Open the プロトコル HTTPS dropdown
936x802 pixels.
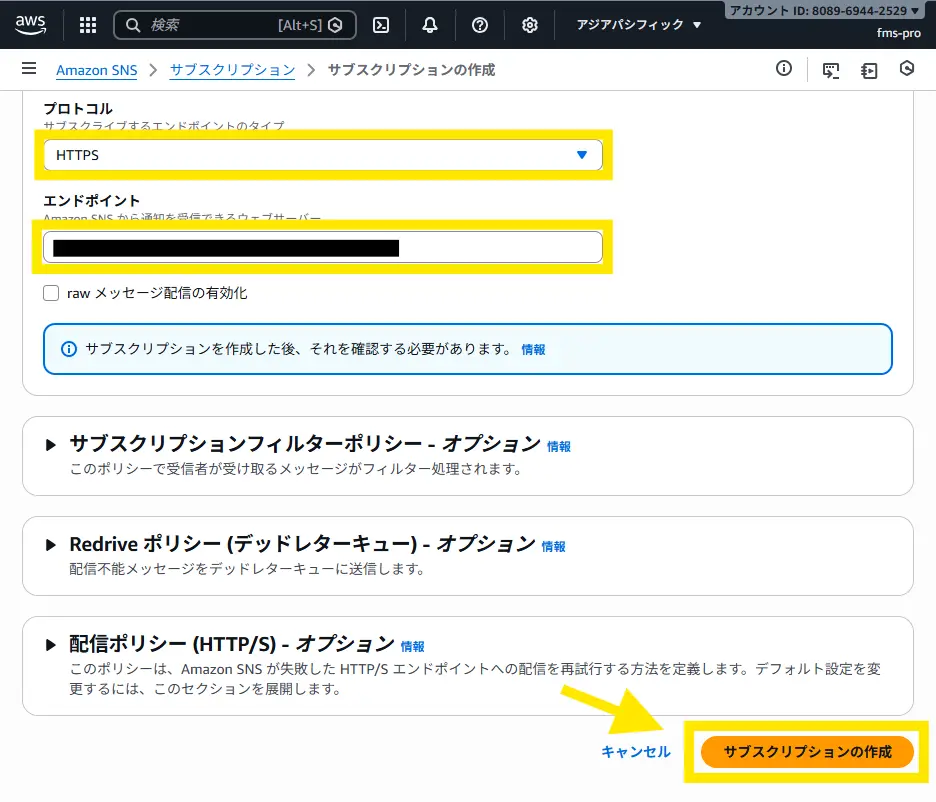click(322, 155)
